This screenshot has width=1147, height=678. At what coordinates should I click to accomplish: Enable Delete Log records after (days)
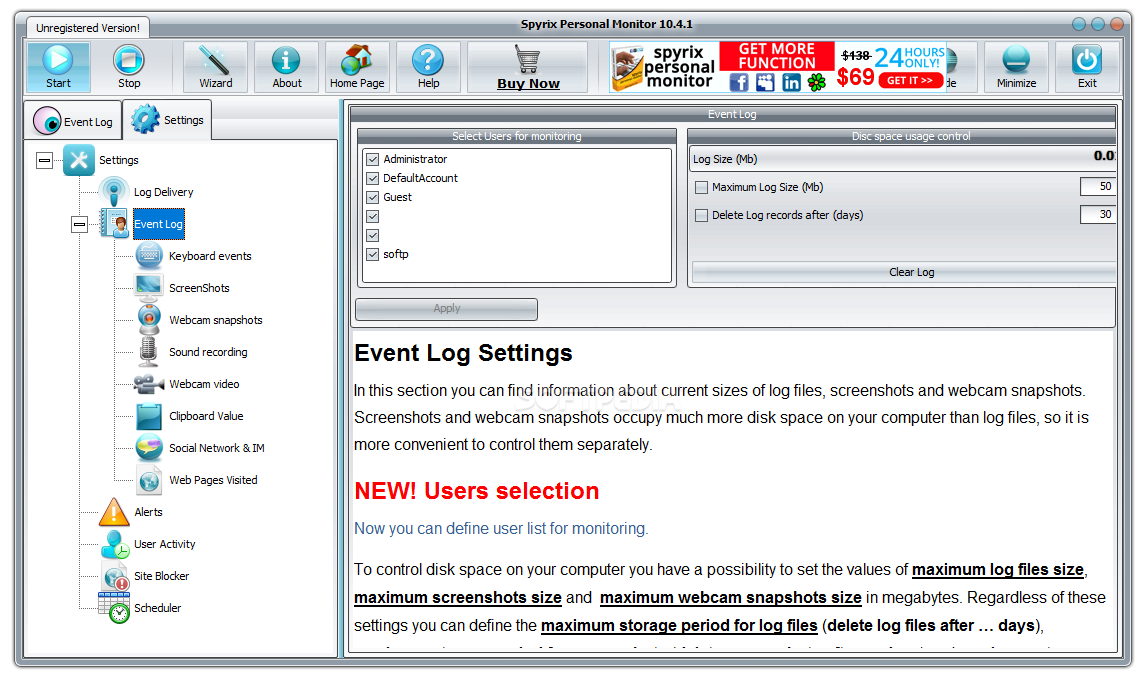tap(702, 215)
